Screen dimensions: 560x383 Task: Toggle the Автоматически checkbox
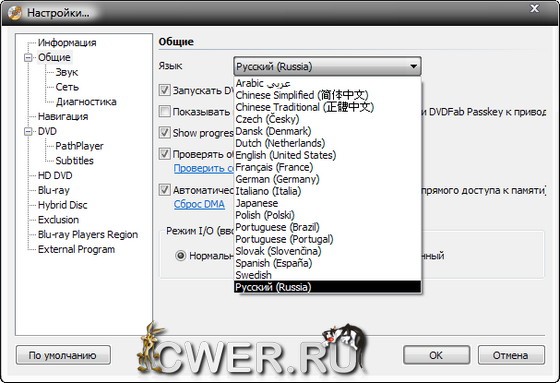[164, 190]
